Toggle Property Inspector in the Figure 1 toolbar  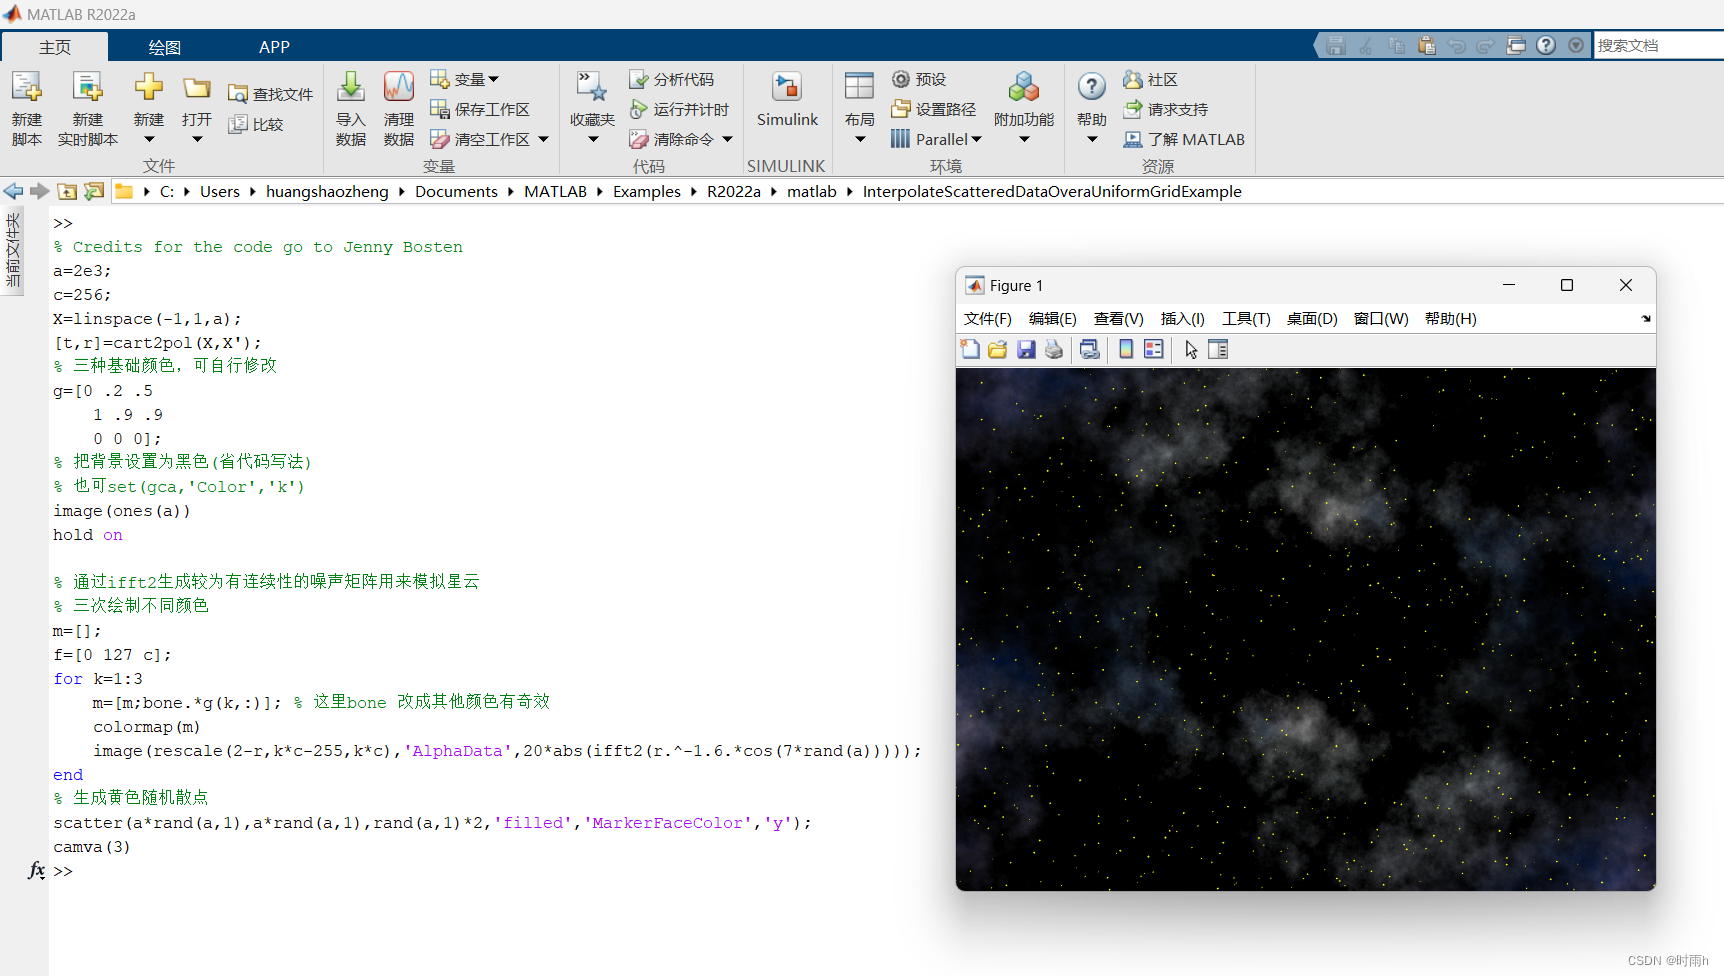[x=1218, y=349]
